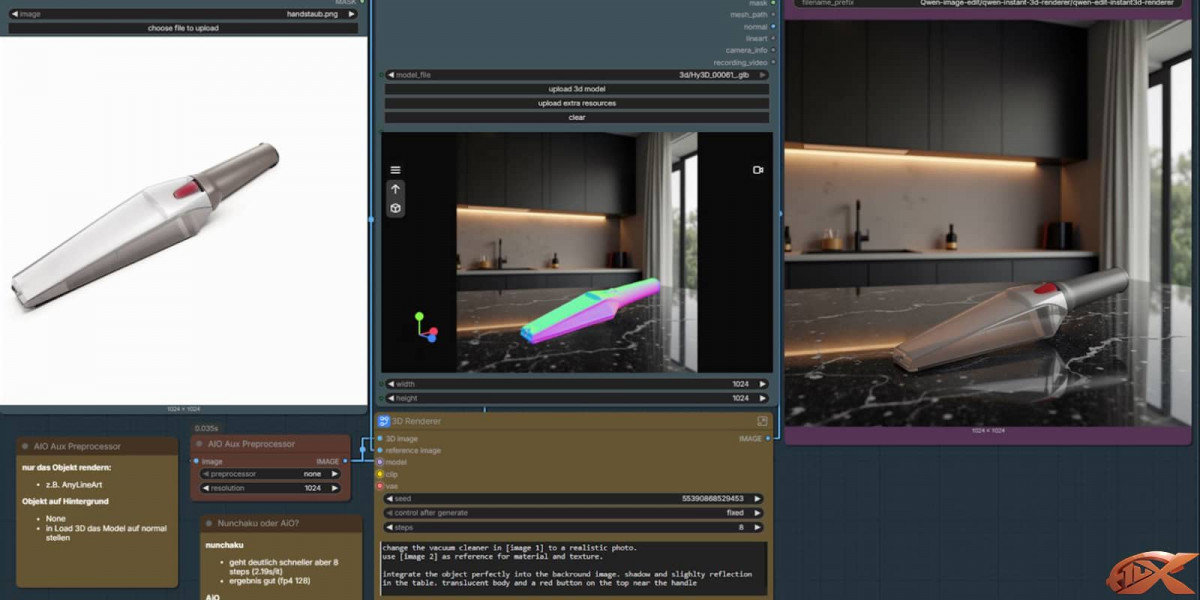Click the up-arrow icon in 3D viewer
The height and width of the screenshot is (600, 1200).
point(395,189)
